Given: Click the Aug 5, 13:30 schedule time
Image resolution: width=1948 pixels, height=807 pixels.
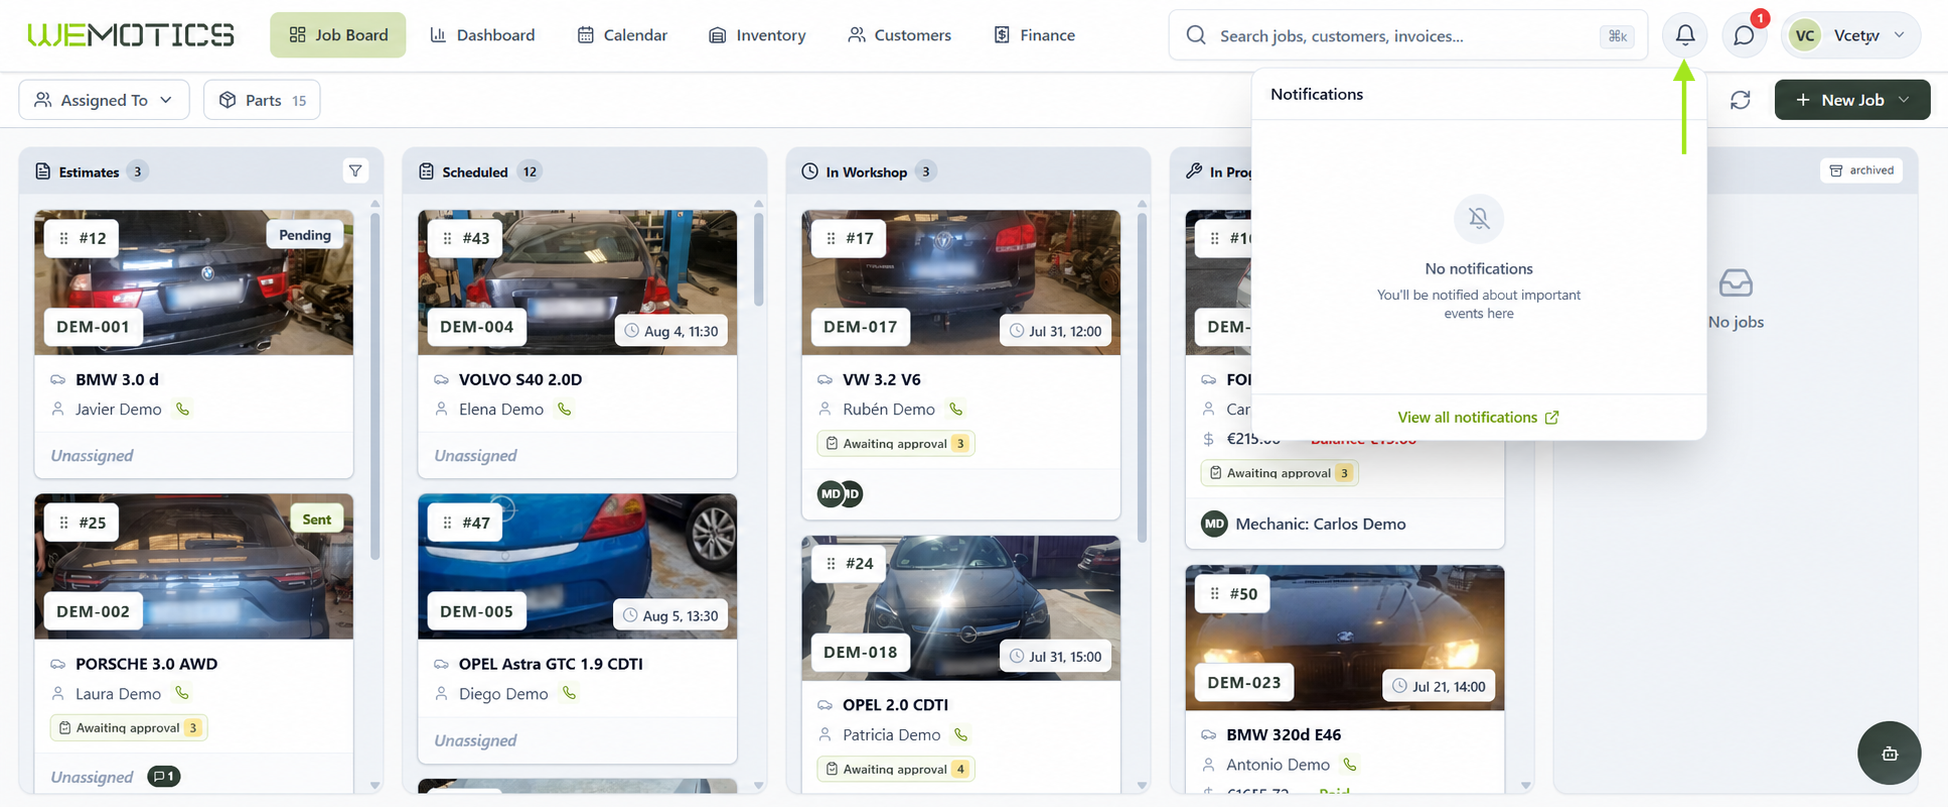Looking at the screenshot, I should click(671, 615).
